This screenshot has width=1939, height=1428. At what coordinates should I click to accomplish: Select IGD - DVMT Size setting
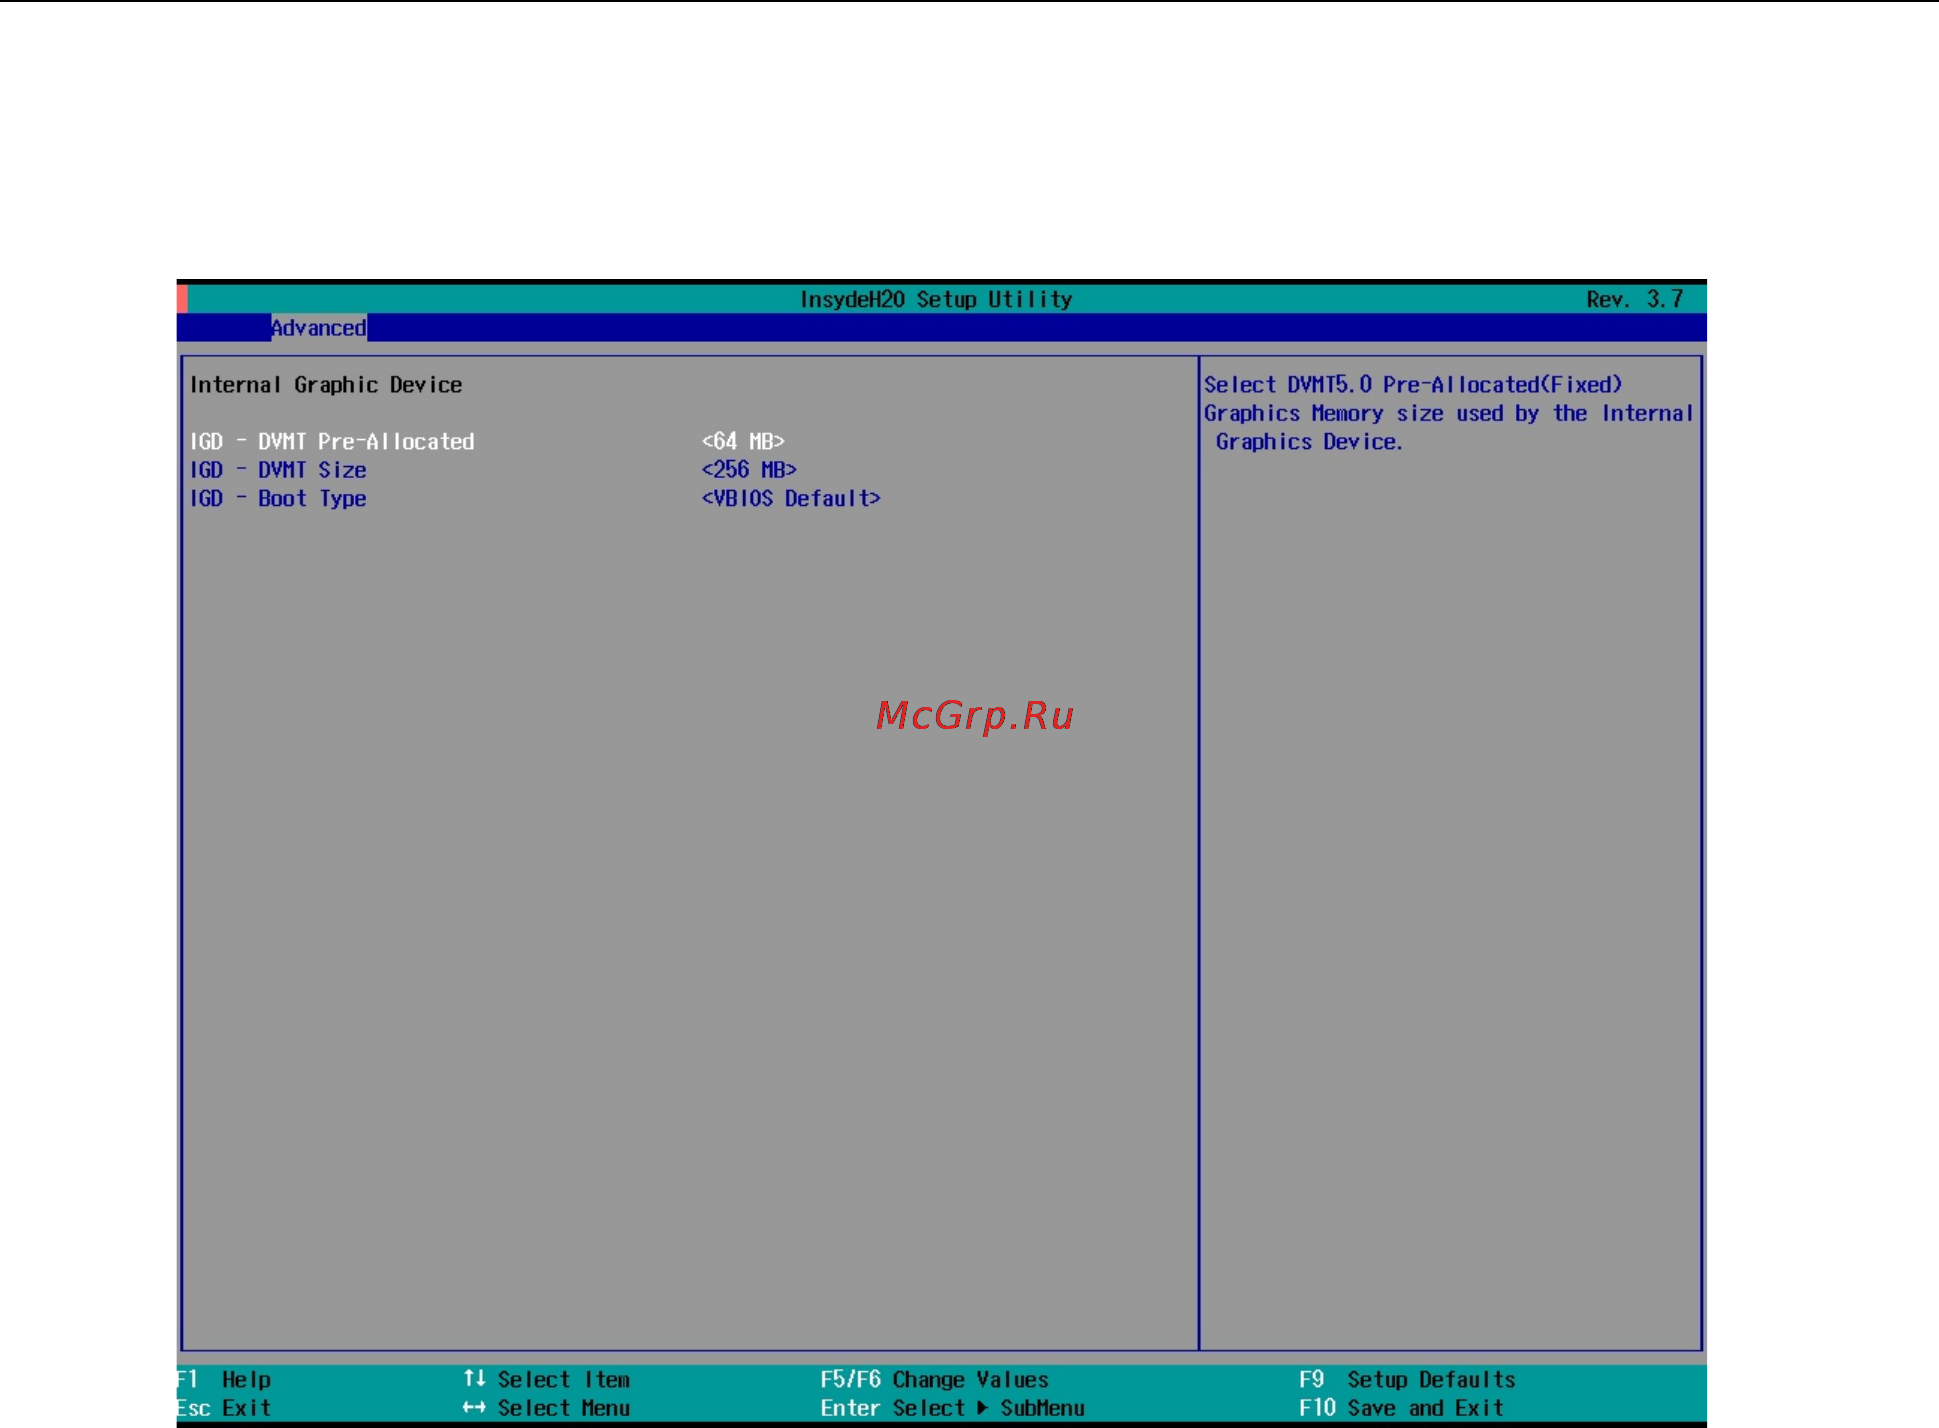(278, 470)
